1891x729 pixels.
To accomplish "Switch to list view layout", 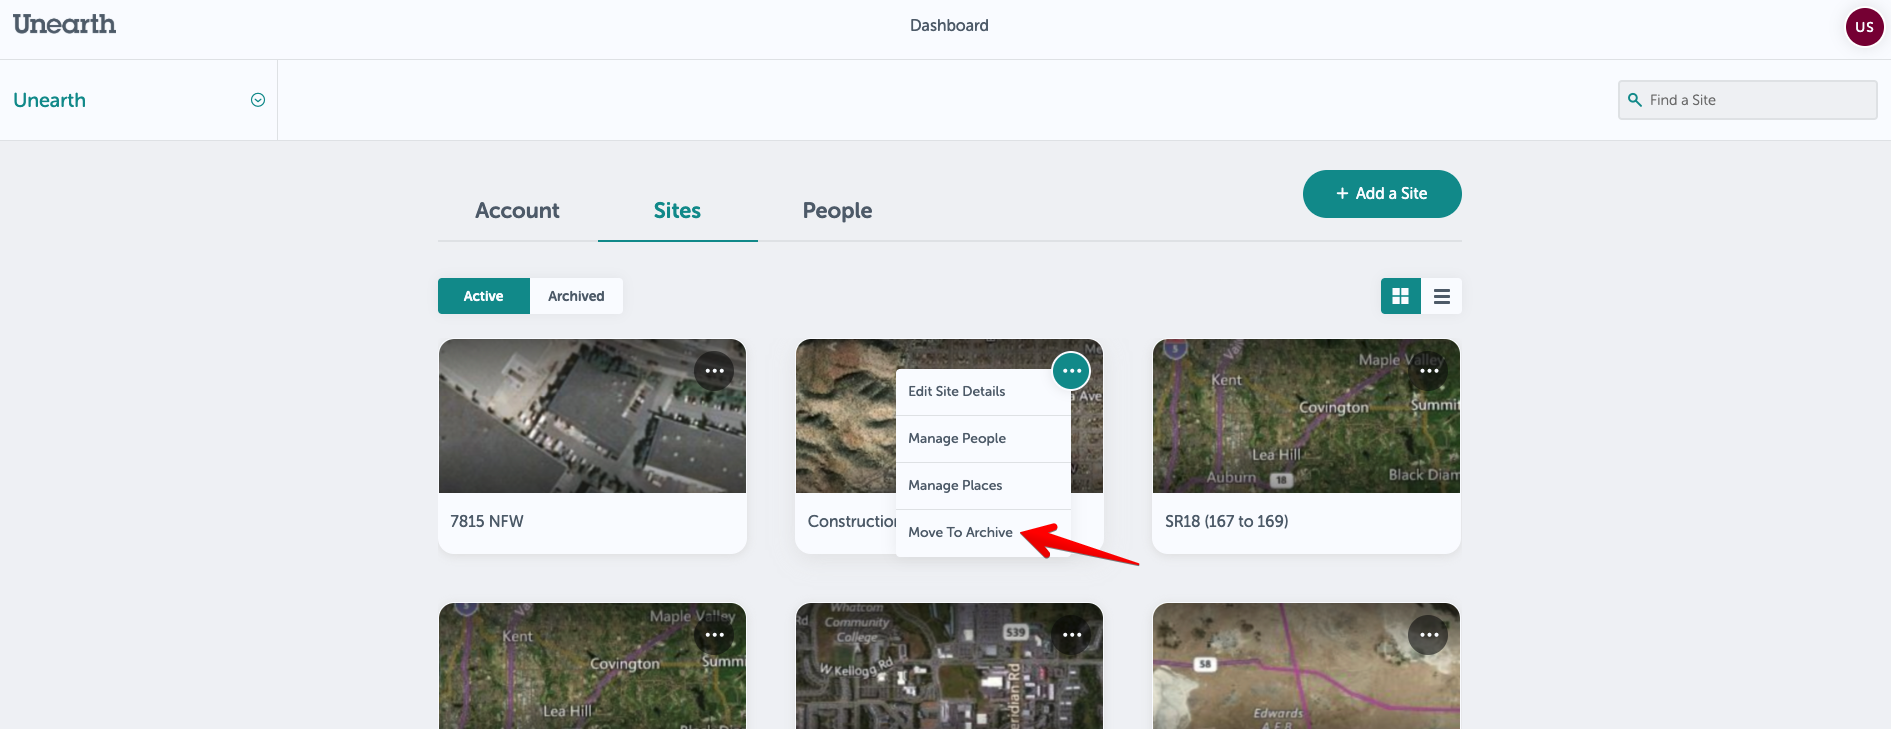I will click(x=1442, y=296).
